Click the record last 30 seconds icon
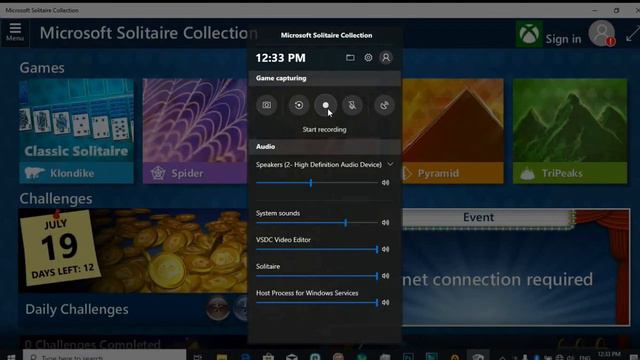Image resolution: width=640 pixels, height=360 pixels. coord(299,105)
